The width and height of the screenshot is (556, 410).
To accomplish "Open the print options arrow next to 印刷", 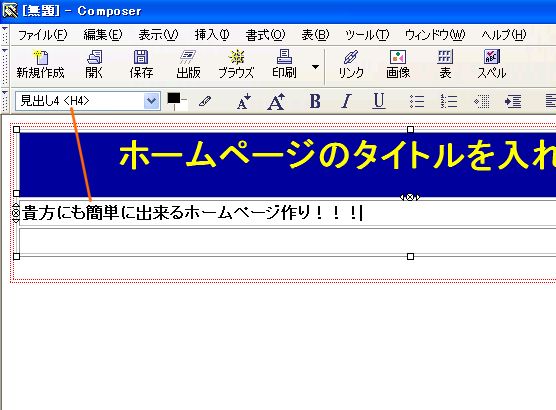I will coord(315,67).
